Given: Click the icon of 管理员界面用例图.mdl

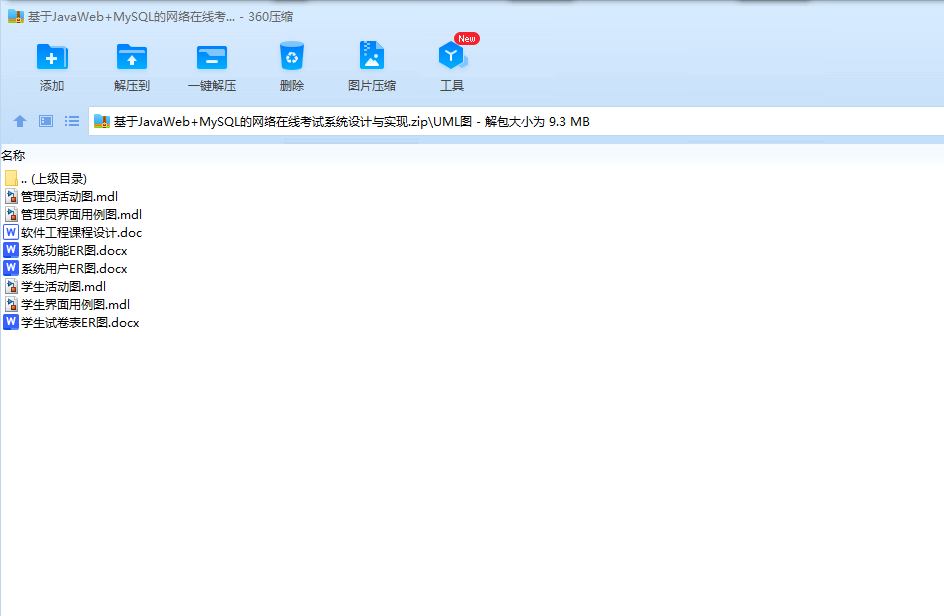Looking at the screenshot, I should click(11, 214).
